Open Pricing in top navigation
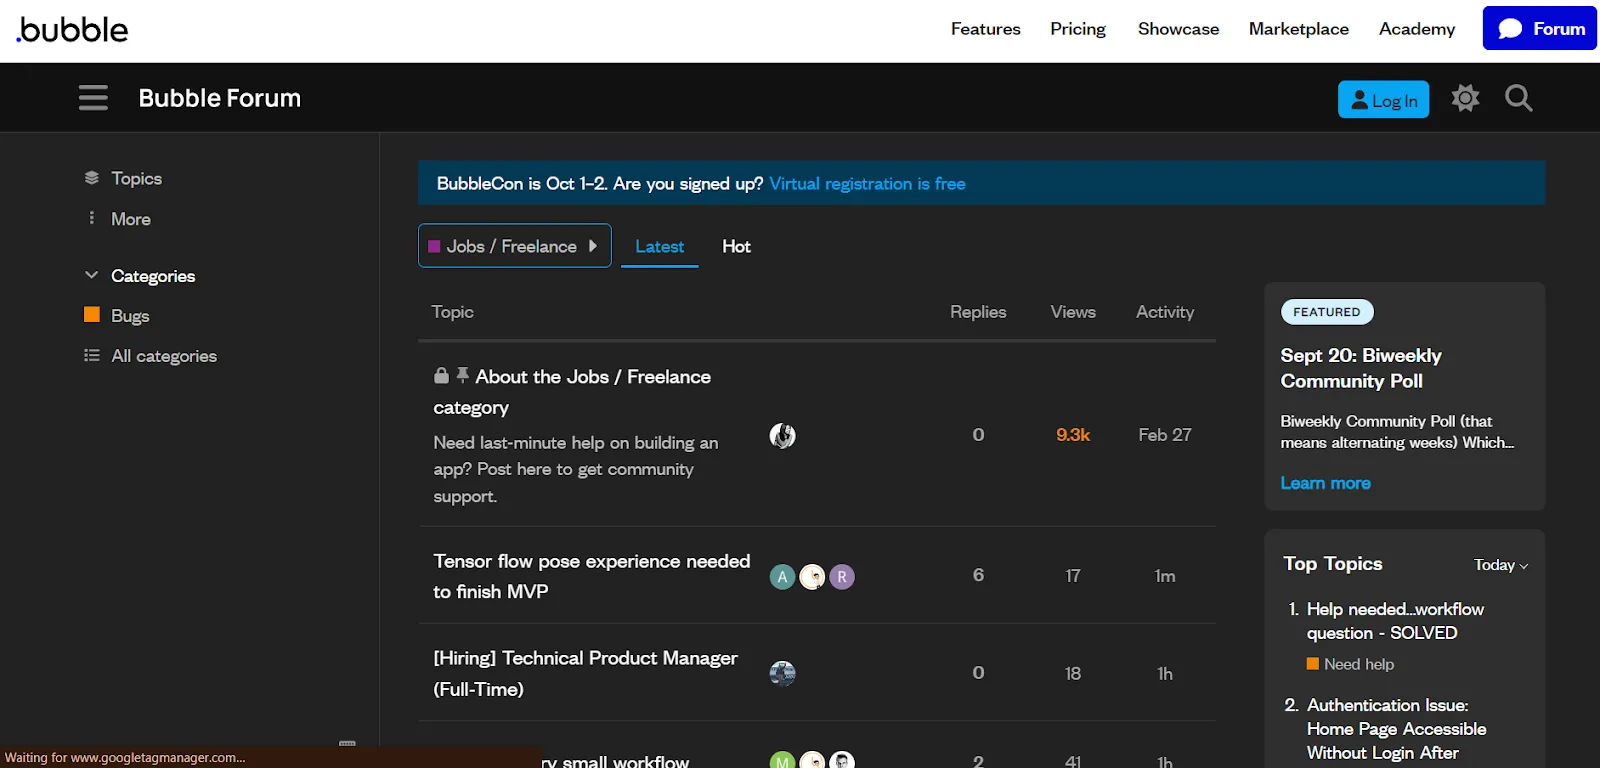Image resolution: width=1600 pixels, height=768 pixels. [x=1077, y=29]
